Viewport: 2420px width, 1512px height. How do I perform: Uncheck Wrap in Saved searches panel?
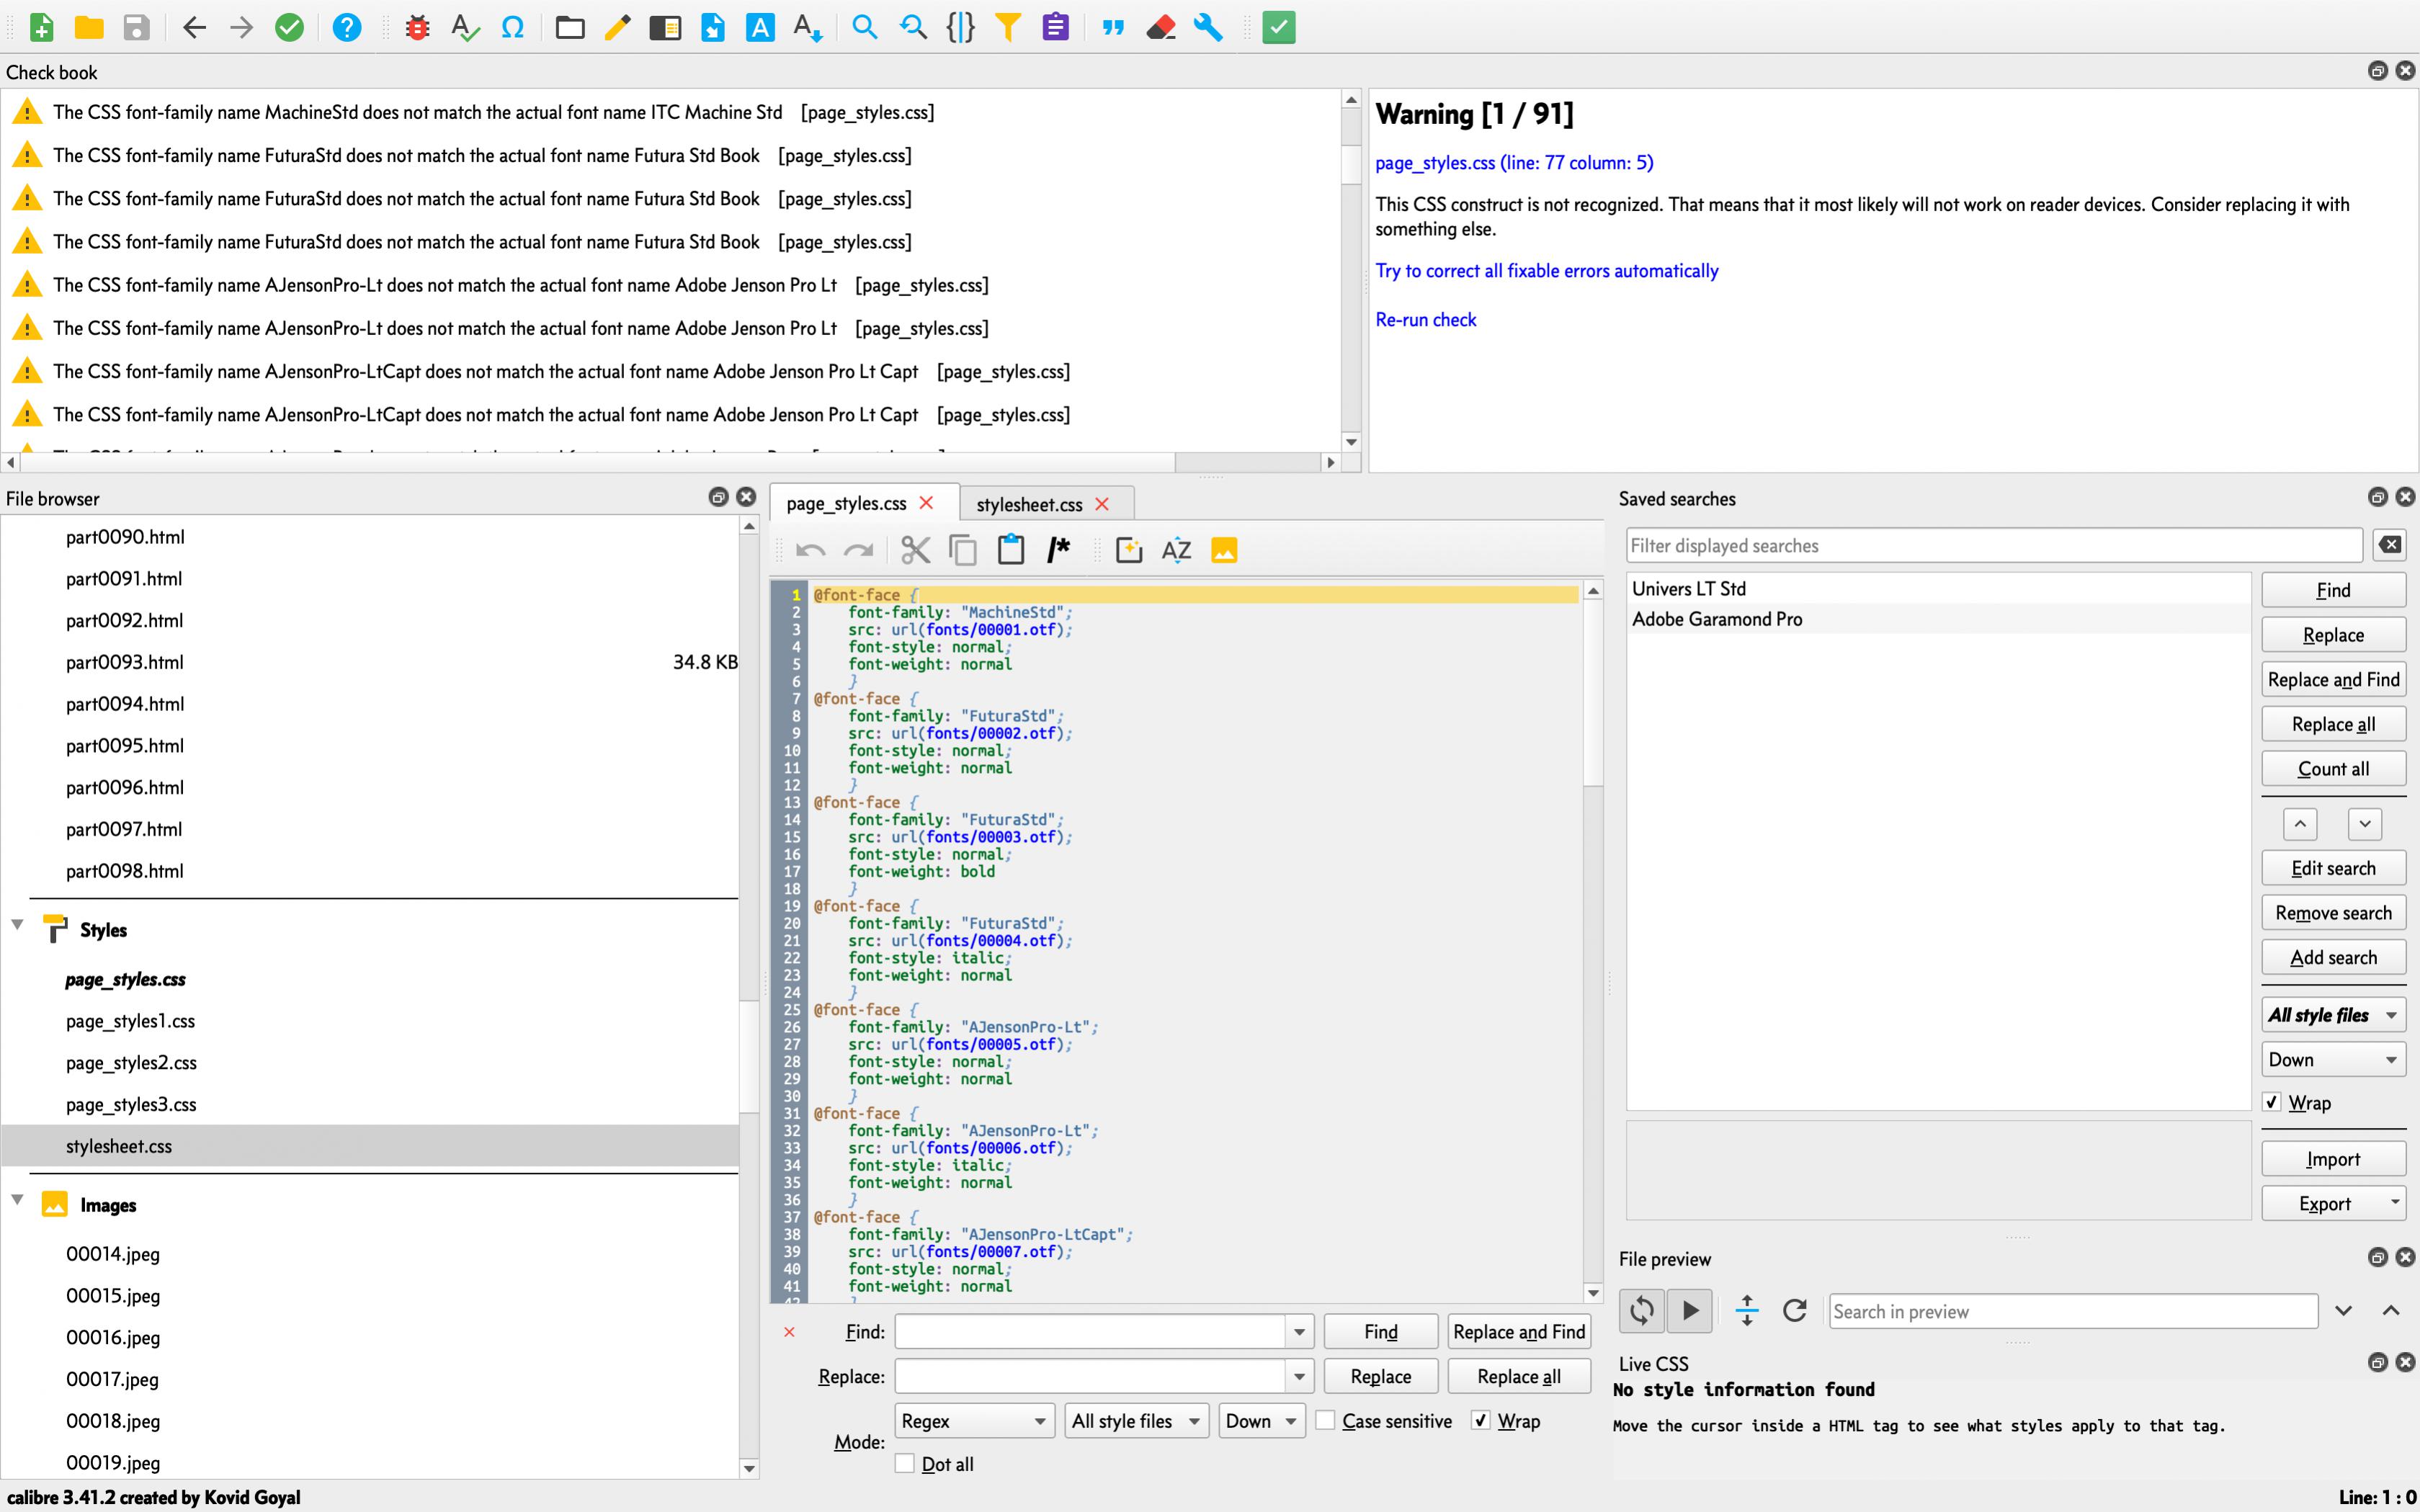(2272, 1102)
